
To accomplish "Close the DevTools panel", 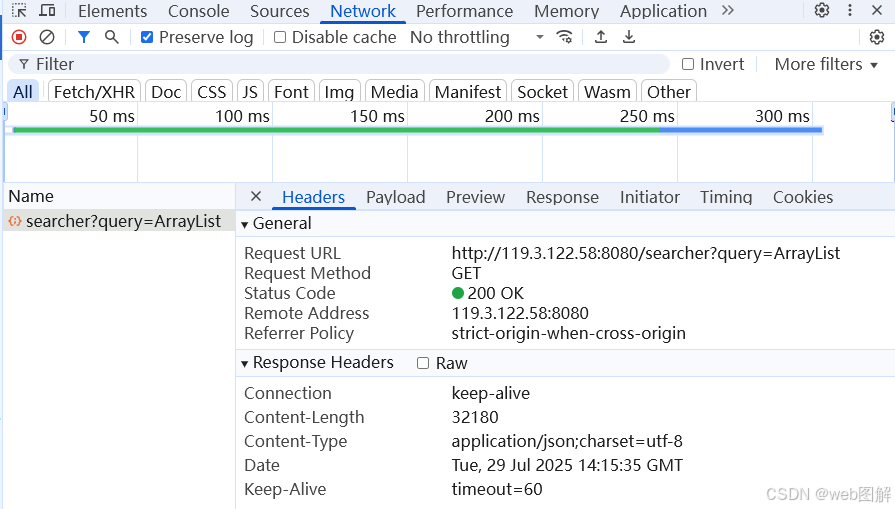I will [877, 10].
